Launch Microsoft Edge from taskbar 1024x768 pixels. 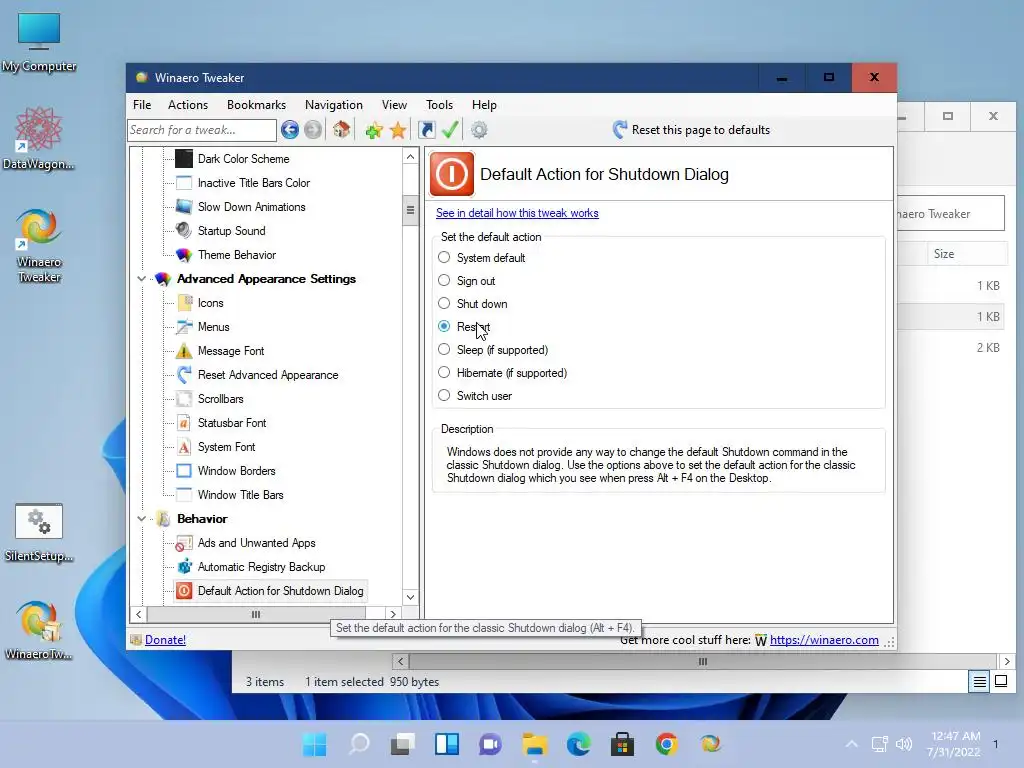pyautogui.click(x=579, y=744)
